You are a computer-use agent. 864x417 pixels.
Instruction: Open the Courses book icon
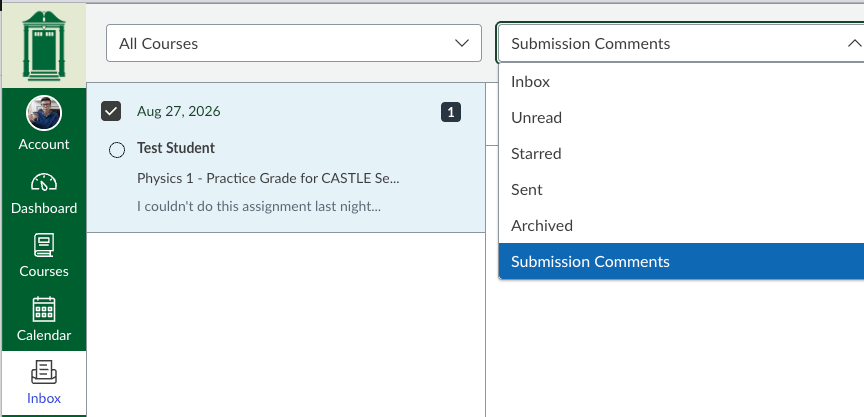click(x=44, y=246)
